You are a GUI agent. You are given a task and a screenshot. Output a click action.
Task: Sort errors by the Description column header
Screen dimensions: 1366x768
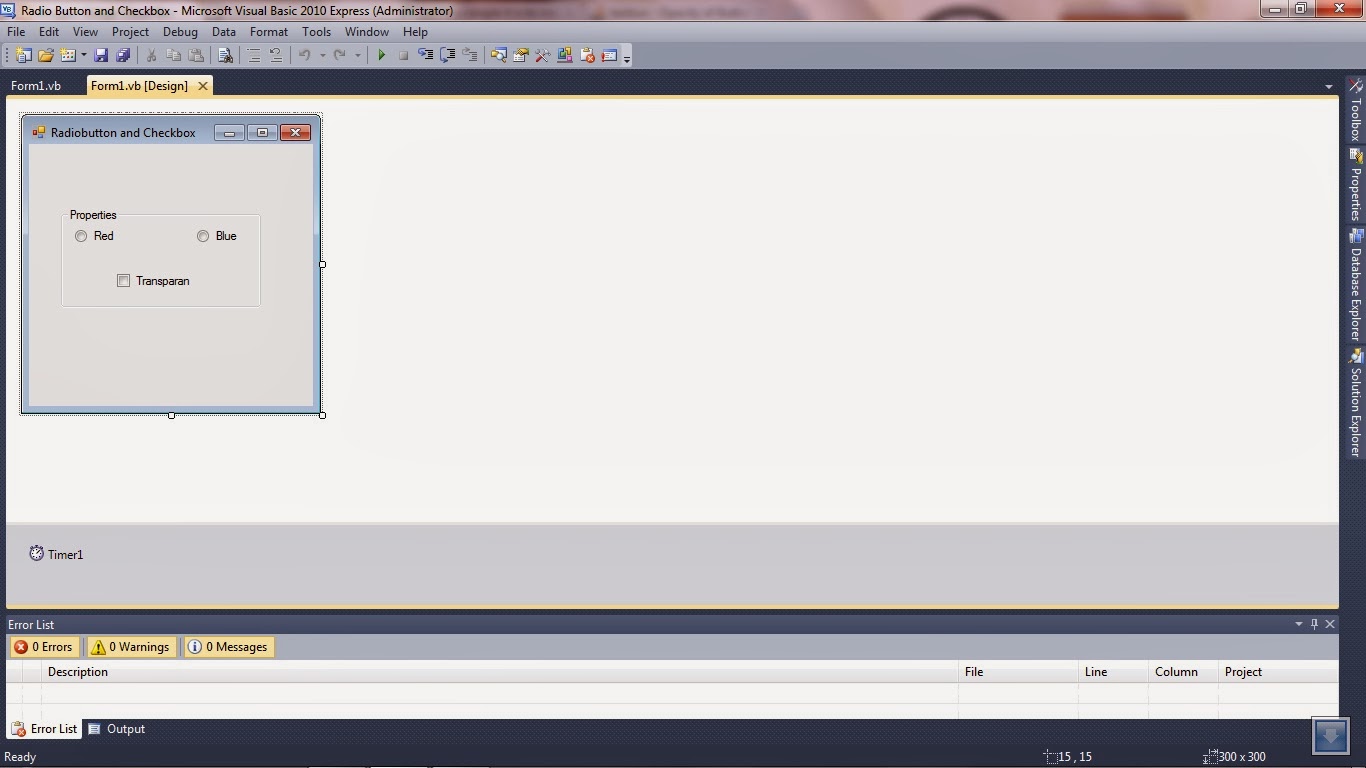click(500, 672)
